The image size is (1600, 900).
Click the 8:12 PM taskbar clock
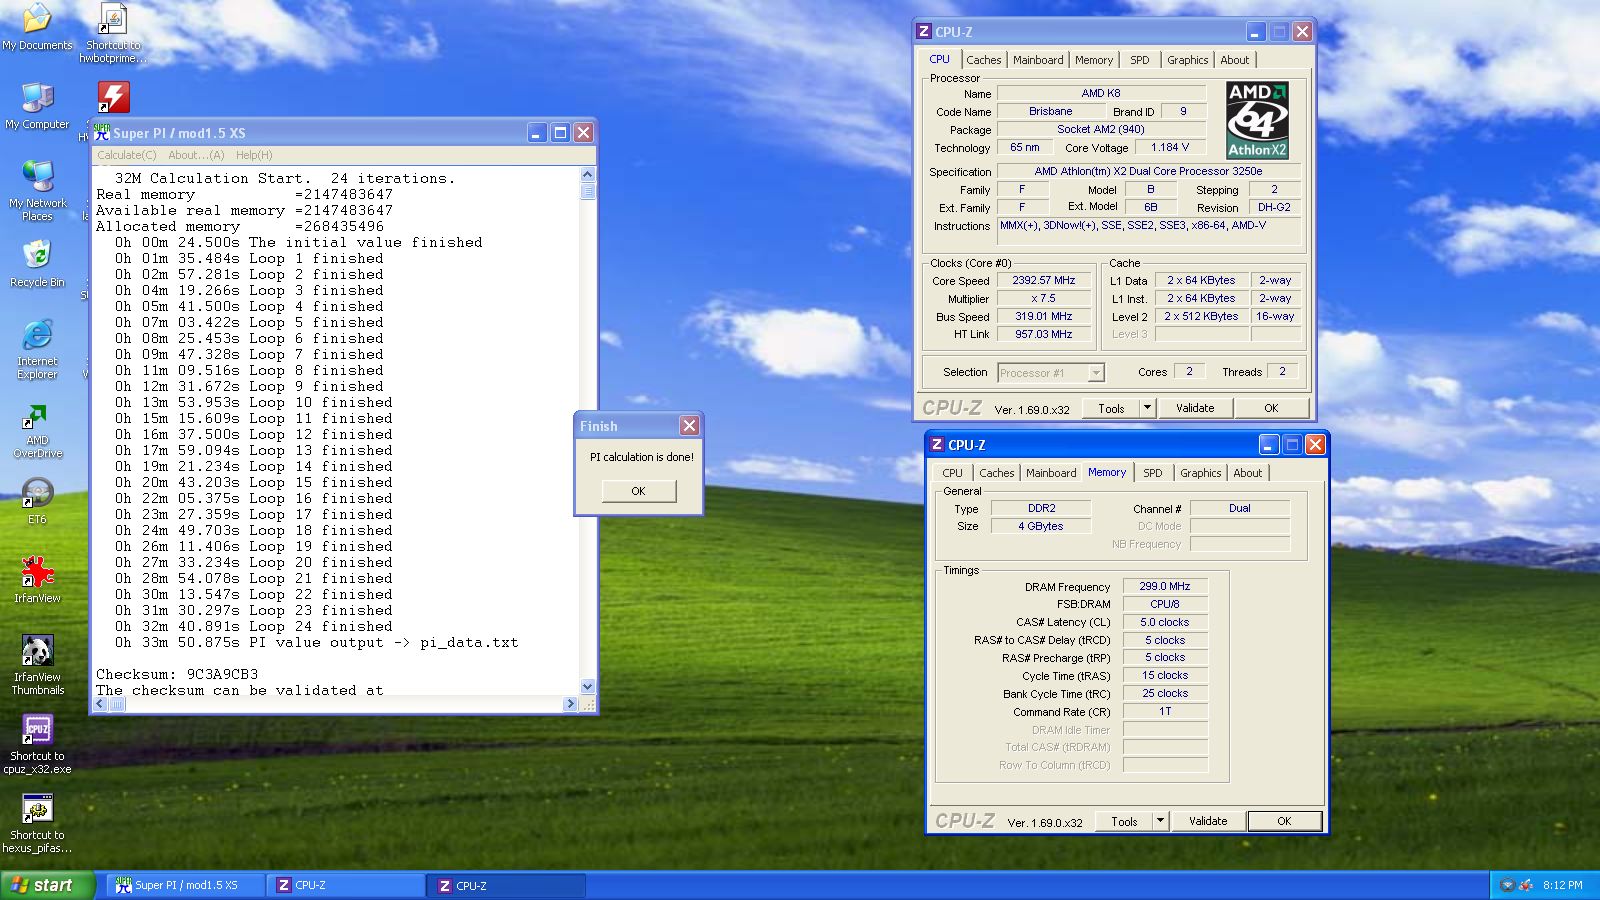(x=1562, y=885)
